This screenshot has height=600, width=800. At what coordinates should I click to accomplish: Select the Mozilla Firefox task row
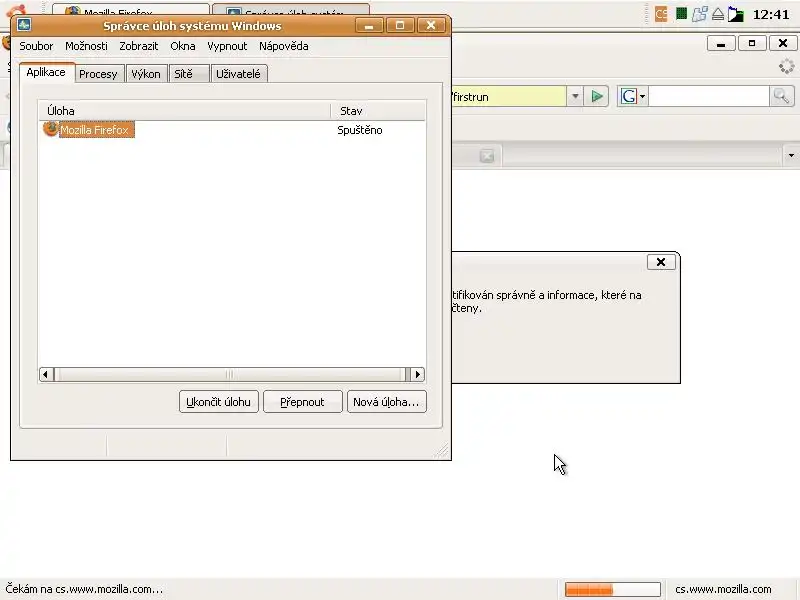pos(232,130)
